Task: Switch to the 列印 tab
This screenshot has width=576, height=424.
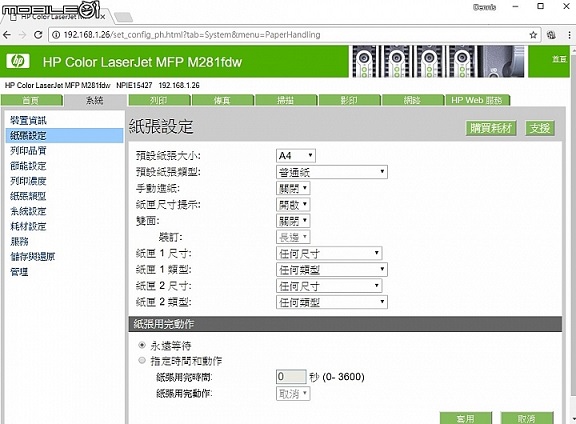Action: (x=159, y=100)
